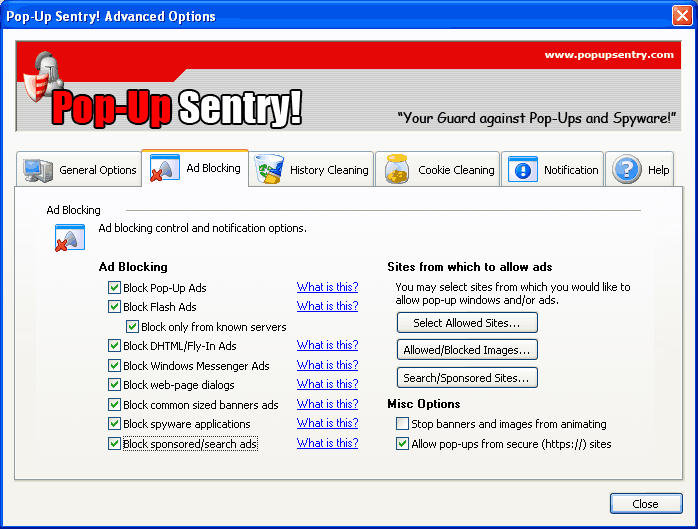Open Allowed/Blocked Images dialog

467,350
